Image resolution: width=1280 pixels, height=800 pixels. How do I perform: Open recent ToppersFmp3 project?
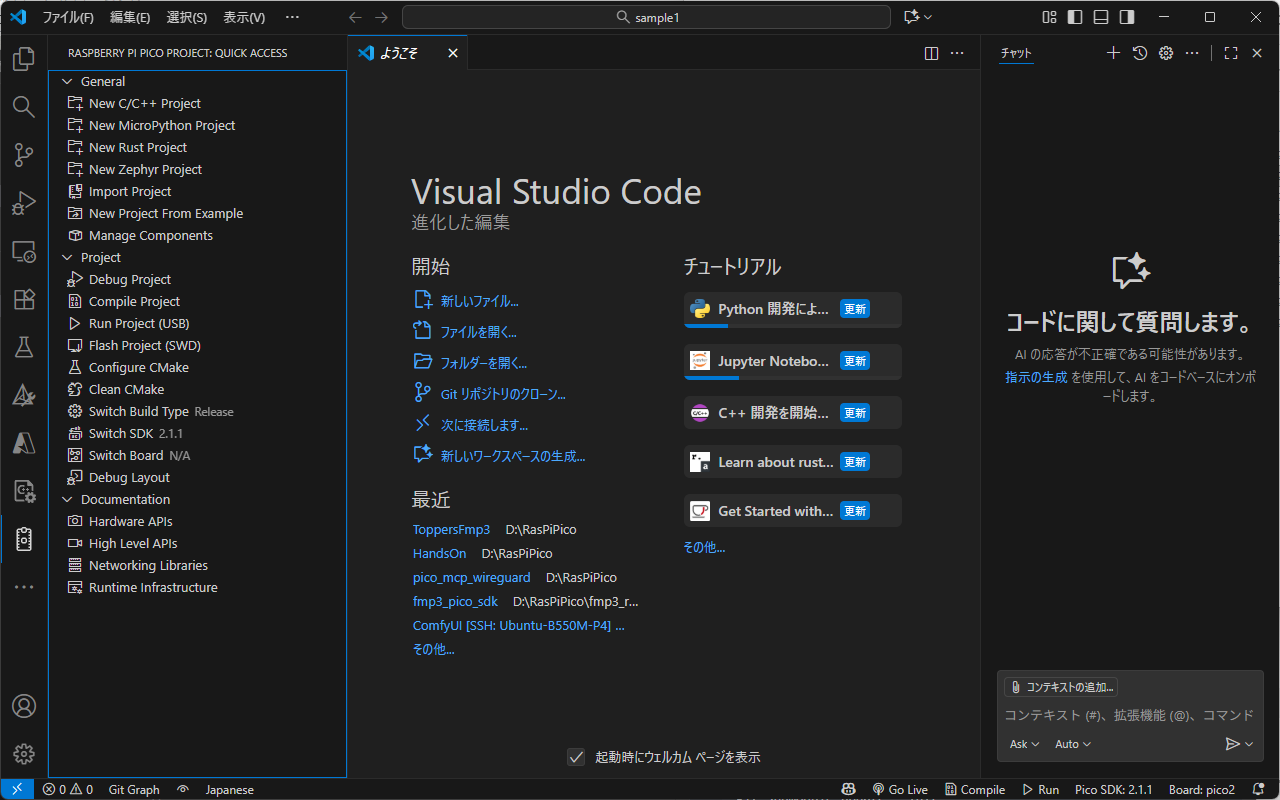click(452, 529)
